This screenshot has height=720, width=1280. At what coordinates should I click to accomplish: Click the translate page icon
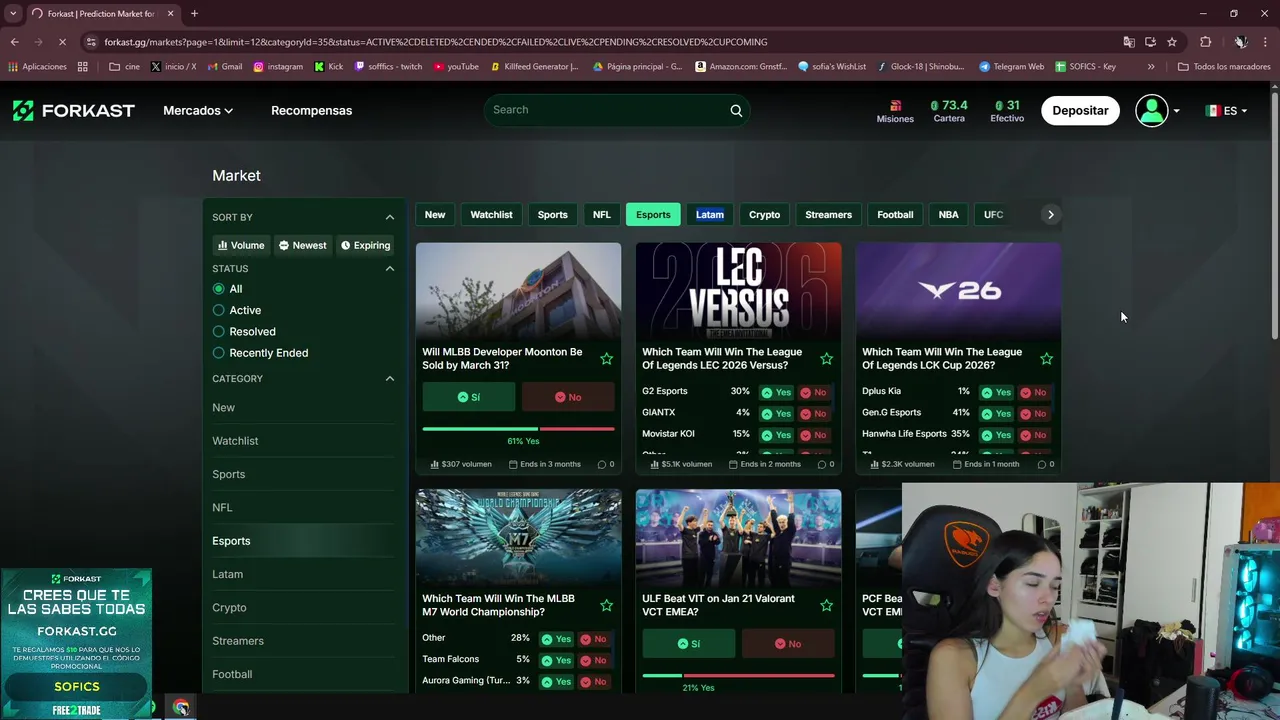[x=1129, y=42]
